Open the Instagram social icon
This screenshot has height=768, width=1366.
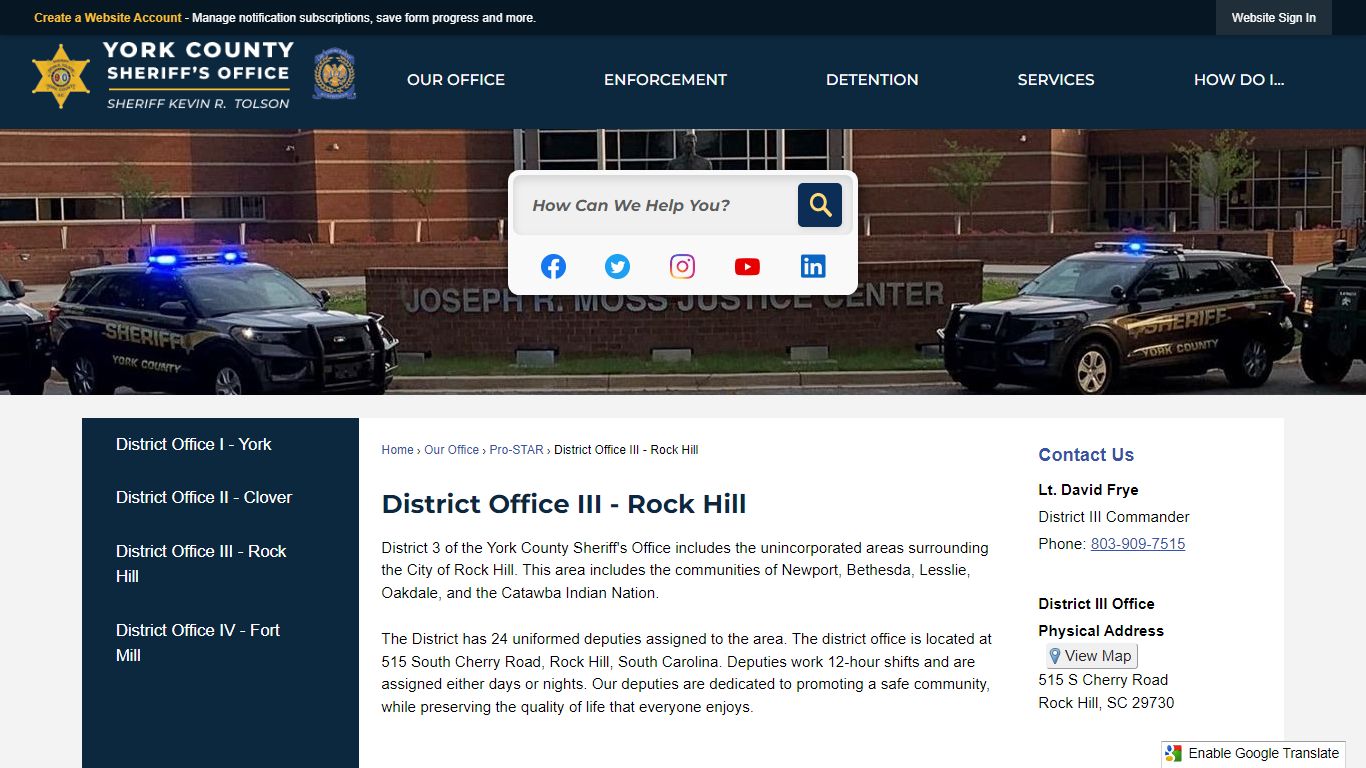point(682,266)
